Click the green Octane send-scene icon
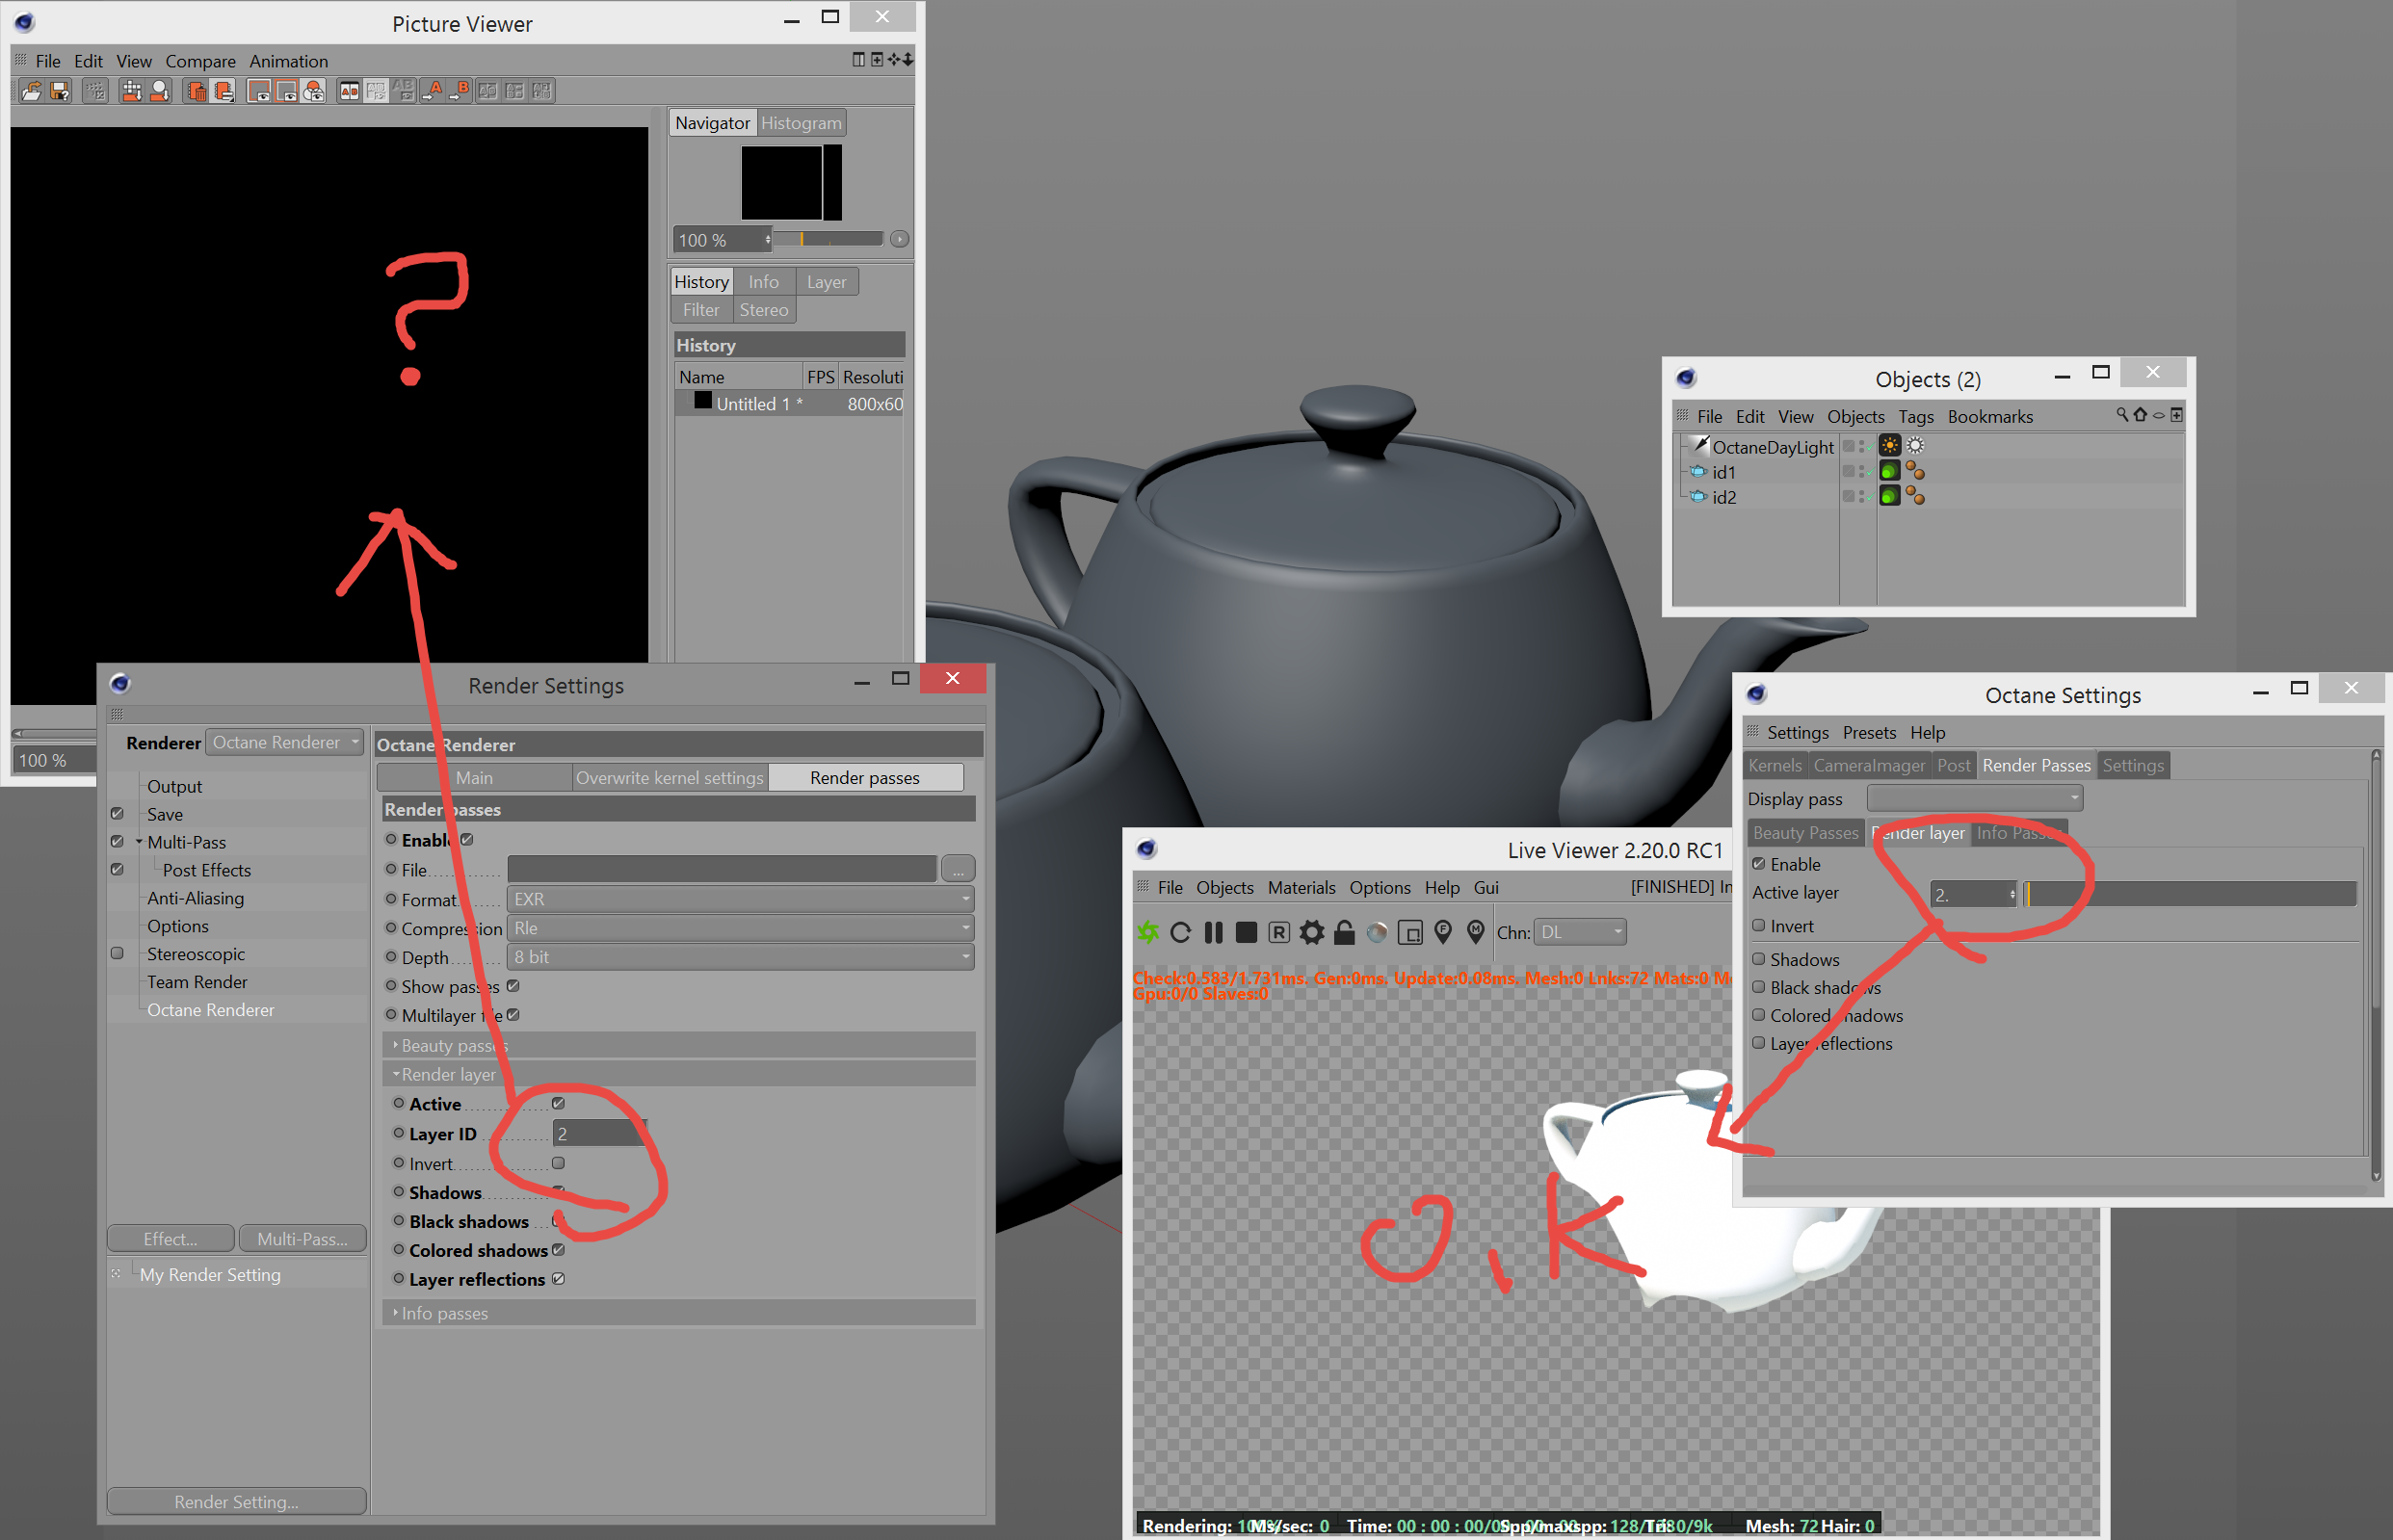The image size is (2393, 1540). click(1147, 933)
